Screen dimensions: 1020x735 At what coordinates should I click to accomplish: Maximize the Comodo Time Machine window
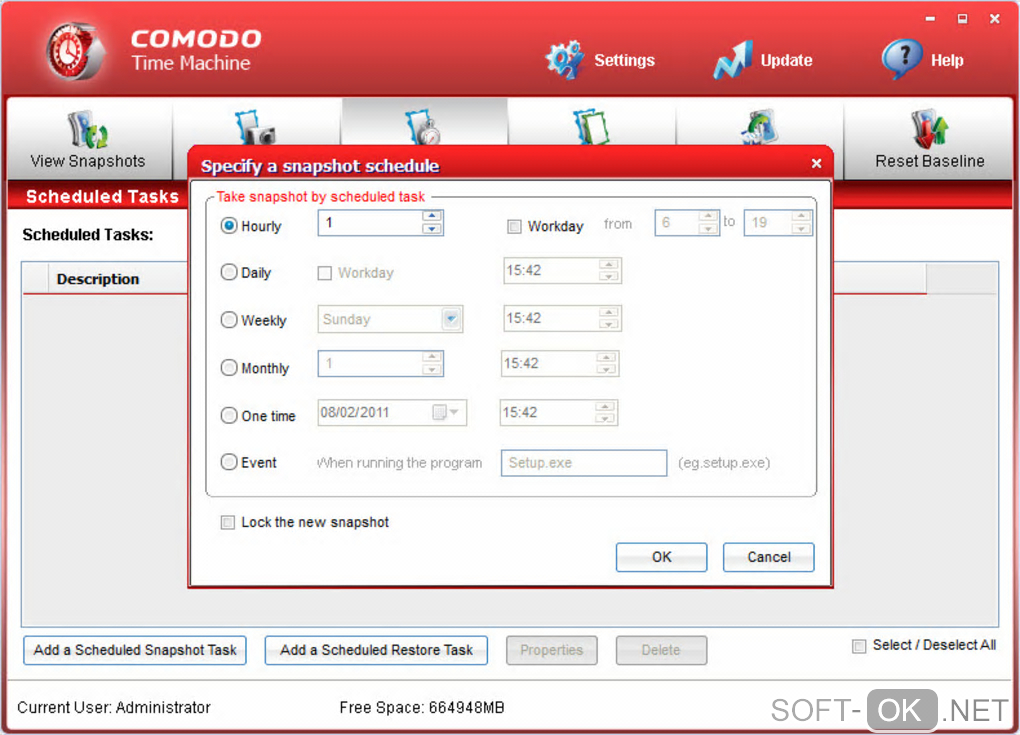(x=962, y=19)
